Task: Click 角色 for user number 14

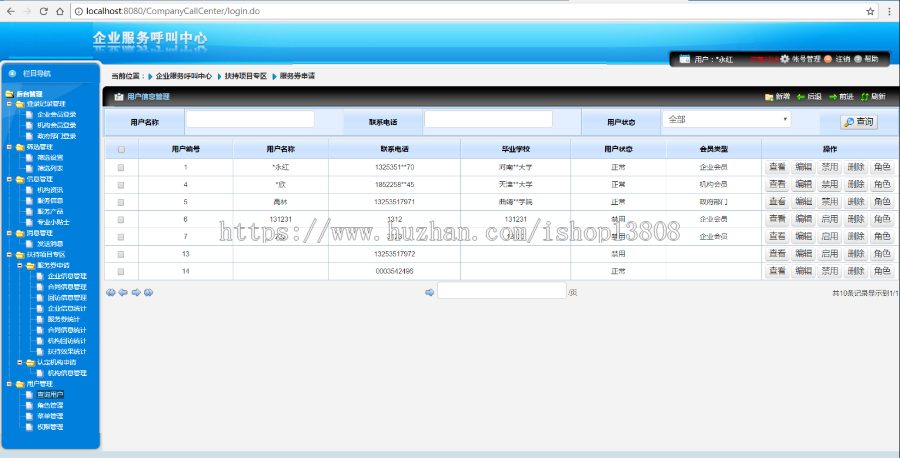Action: tap(882, 270)
